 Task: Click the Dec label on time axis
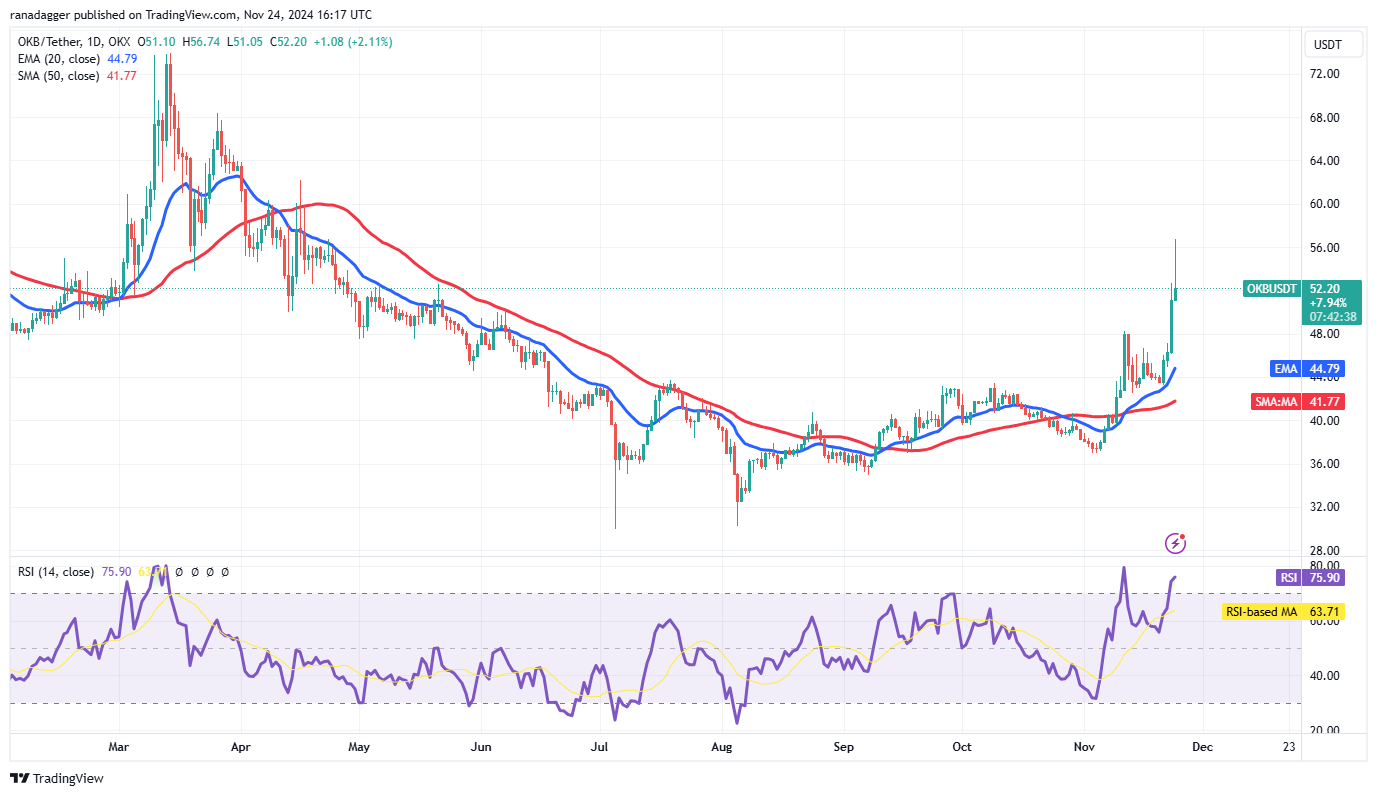click(x=1203, y=747)
